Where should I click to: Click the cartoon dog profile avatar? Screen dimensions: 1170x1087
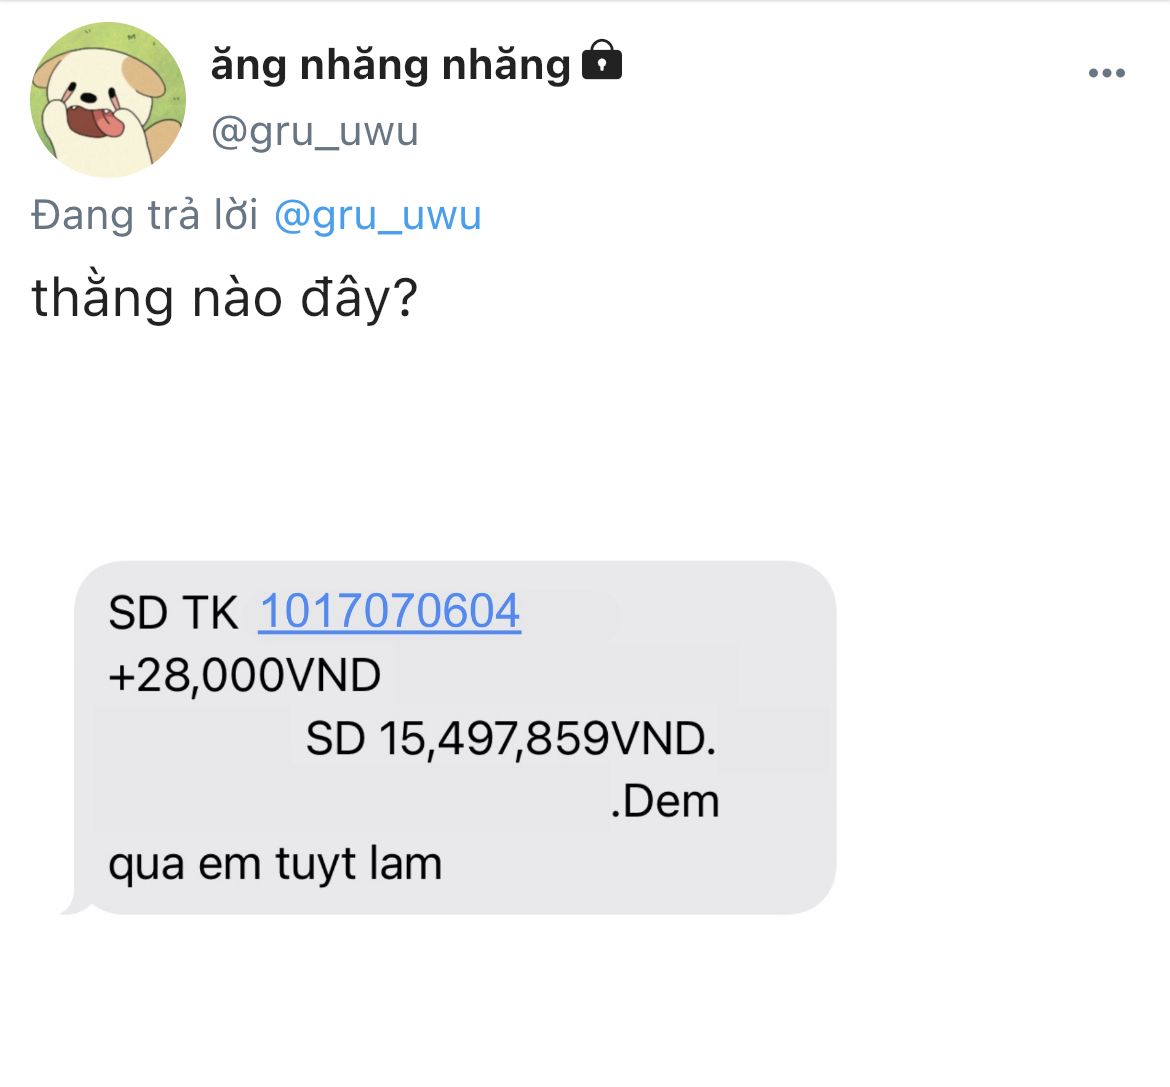(x=108, y=100)
